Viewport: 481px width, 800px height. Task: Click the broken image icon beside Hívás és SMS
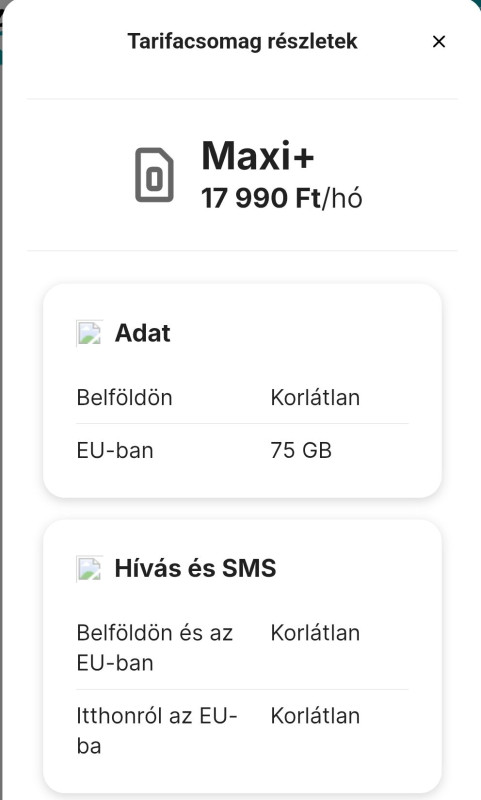pos(89,568)
